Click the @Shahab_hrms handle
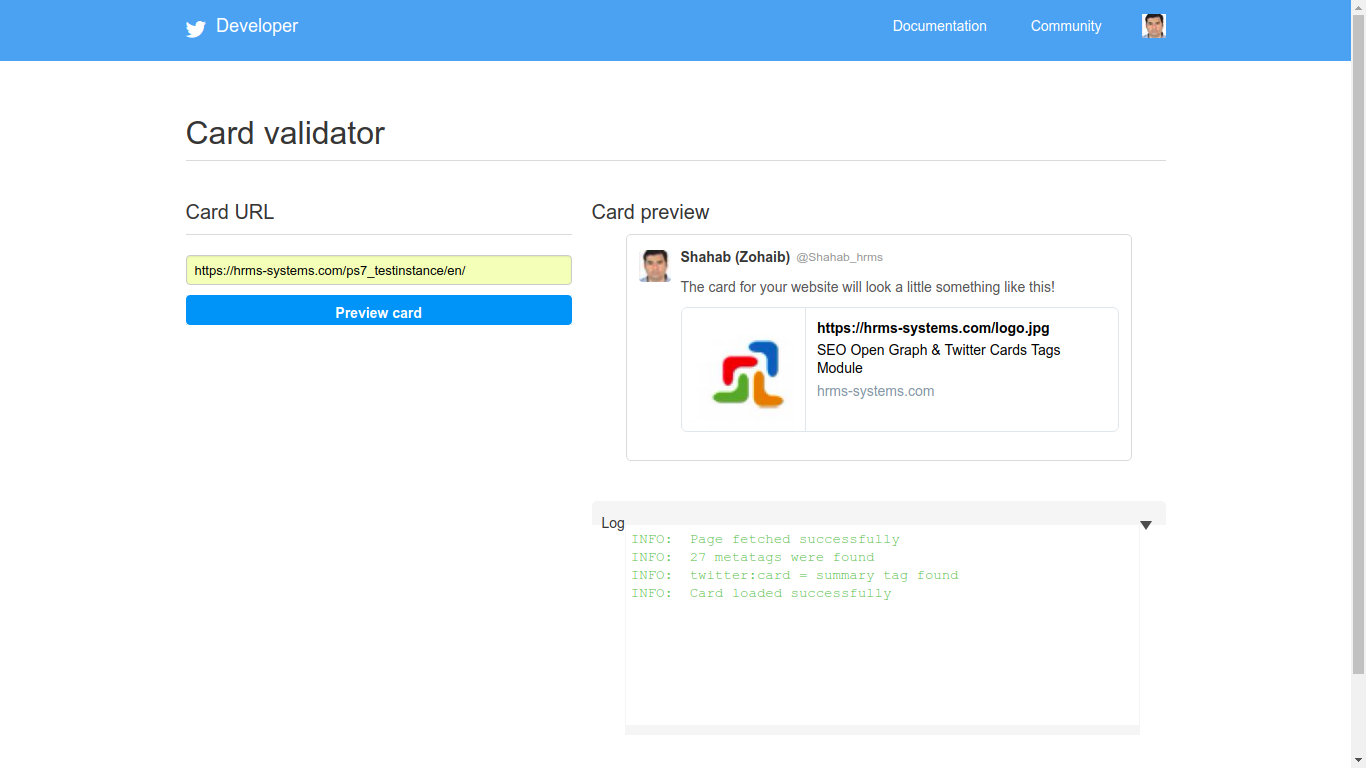Image resolution: width=1366 pixels, height=768 pixels. [840, 257]
